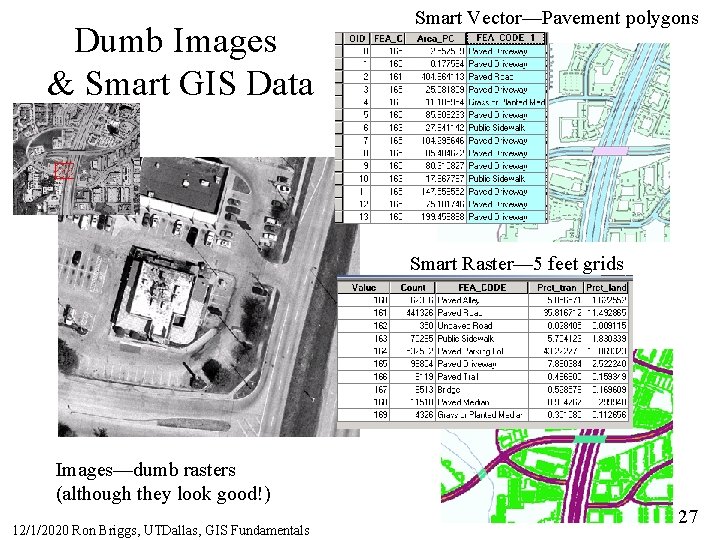Click the Value column header in the raster table
The height and width of the screenshot is (540, 720).
point(364,288)
